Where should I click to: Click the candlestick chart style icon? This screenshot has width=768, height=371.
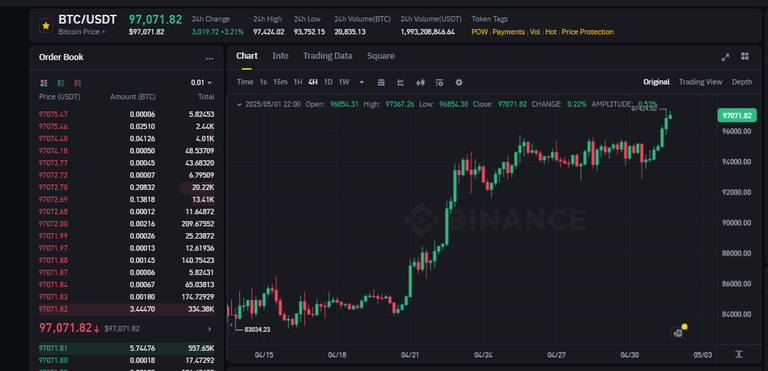pyautogui.click(x=420, y=82)
